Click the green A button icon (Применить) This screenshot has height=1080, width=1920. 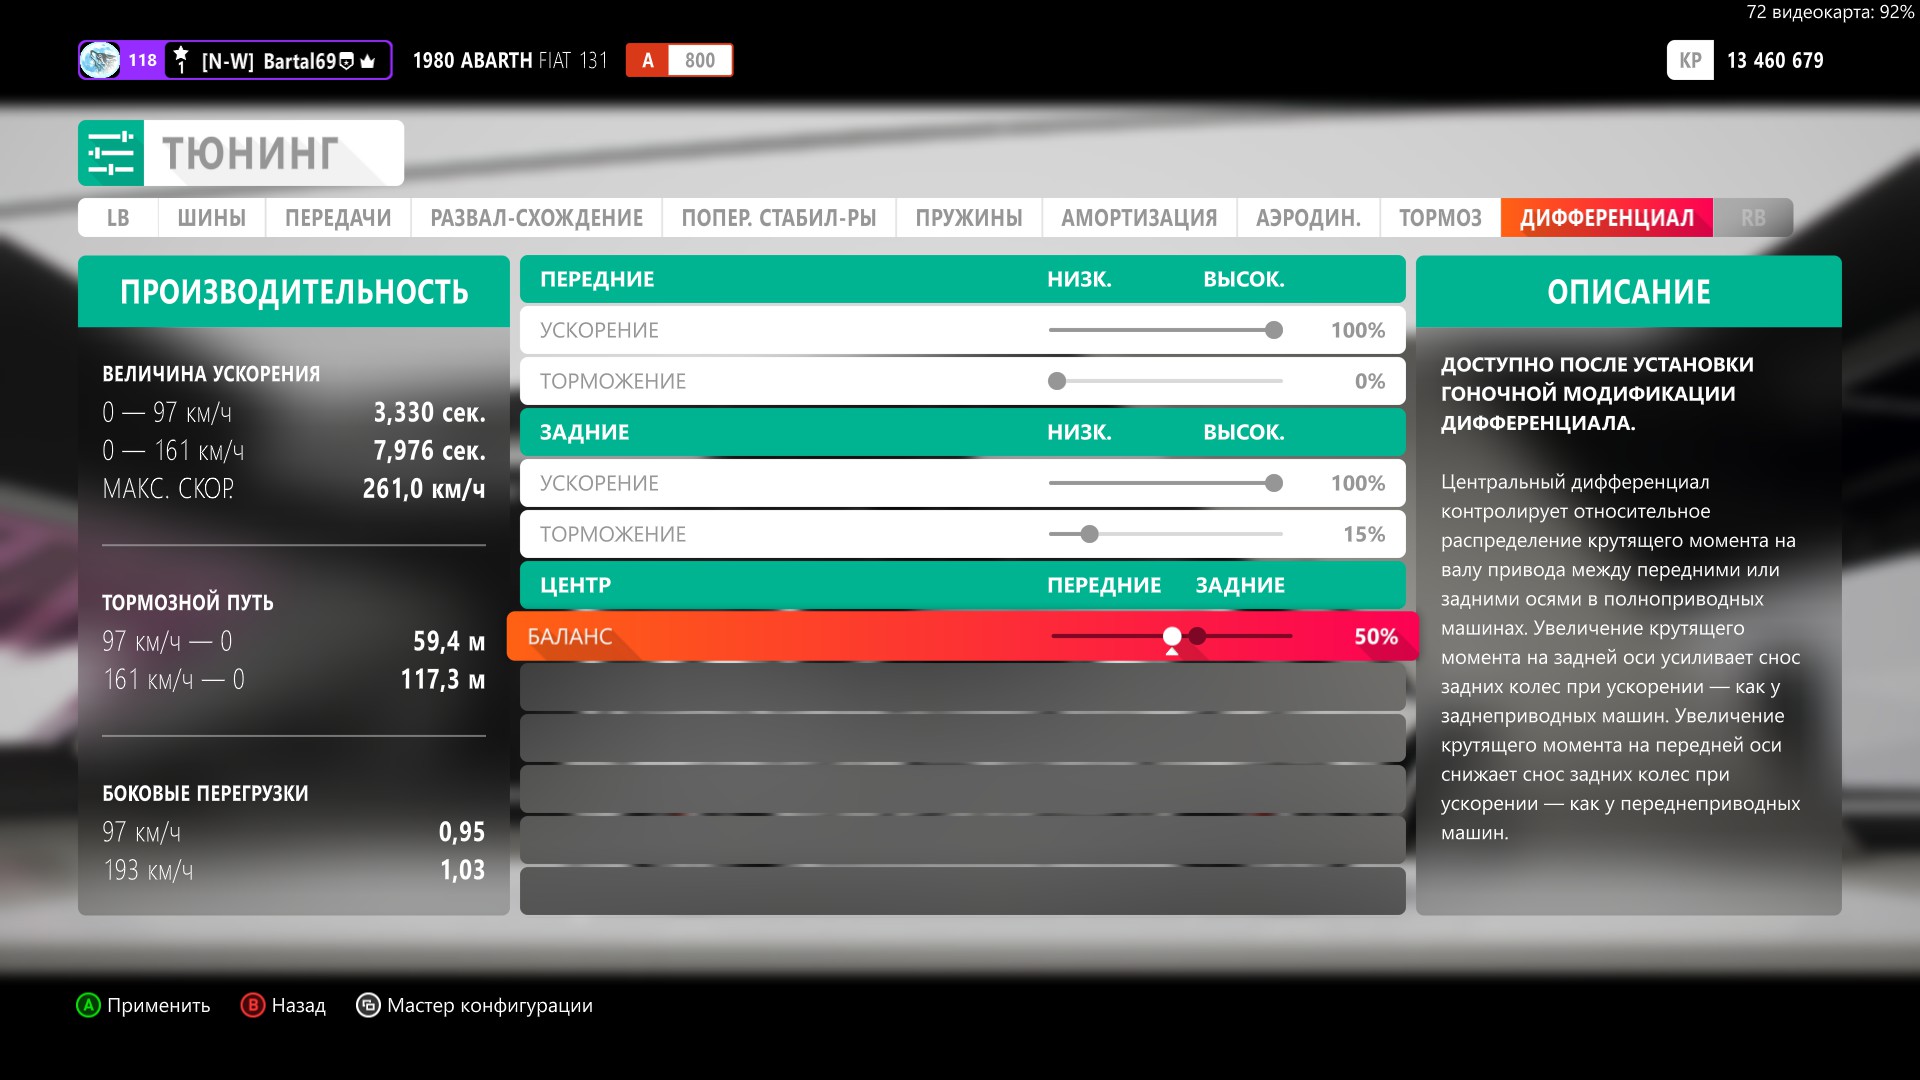tap(88, 1005)
